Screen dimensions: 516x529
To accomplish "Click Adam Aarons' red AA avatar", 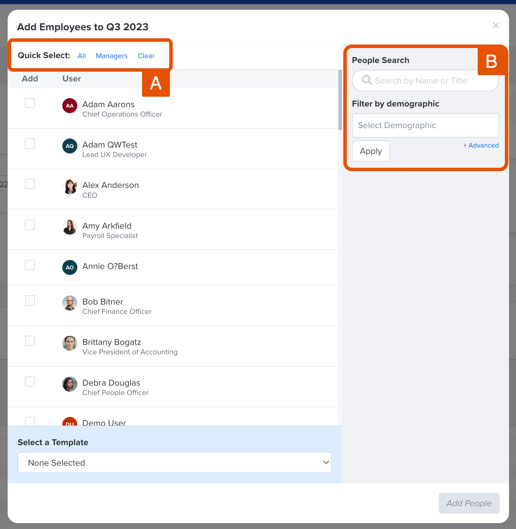I will click(70, 106).
